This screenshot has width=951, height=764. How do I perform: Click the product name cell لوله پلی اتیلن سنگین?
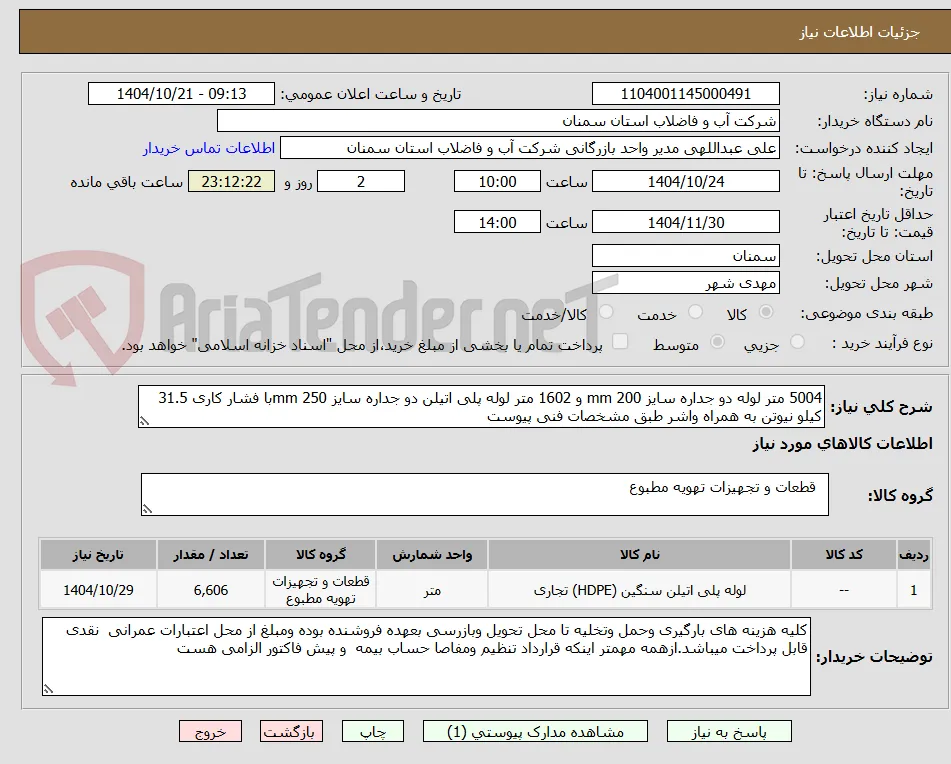(639, 590)
